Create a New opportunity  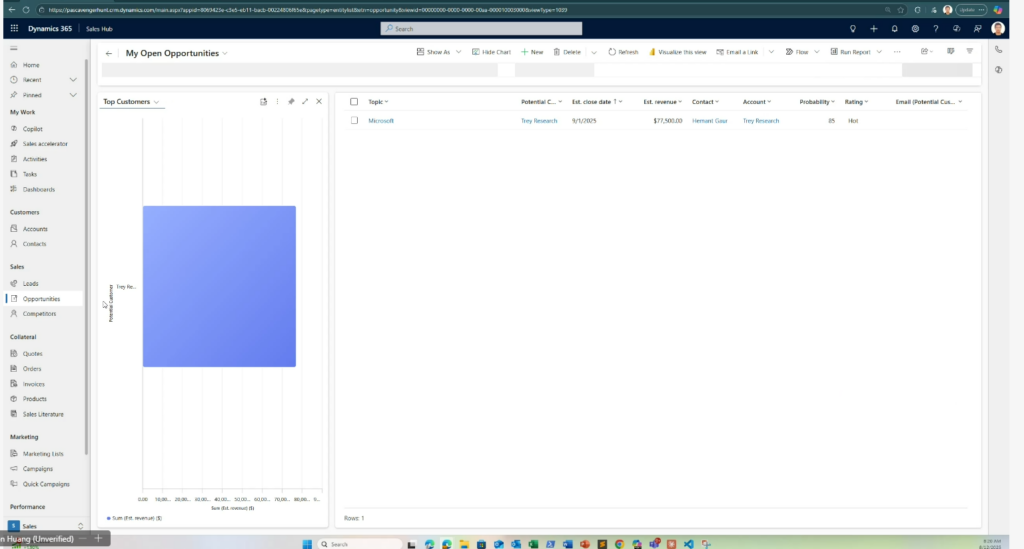[x=532, y=52]
